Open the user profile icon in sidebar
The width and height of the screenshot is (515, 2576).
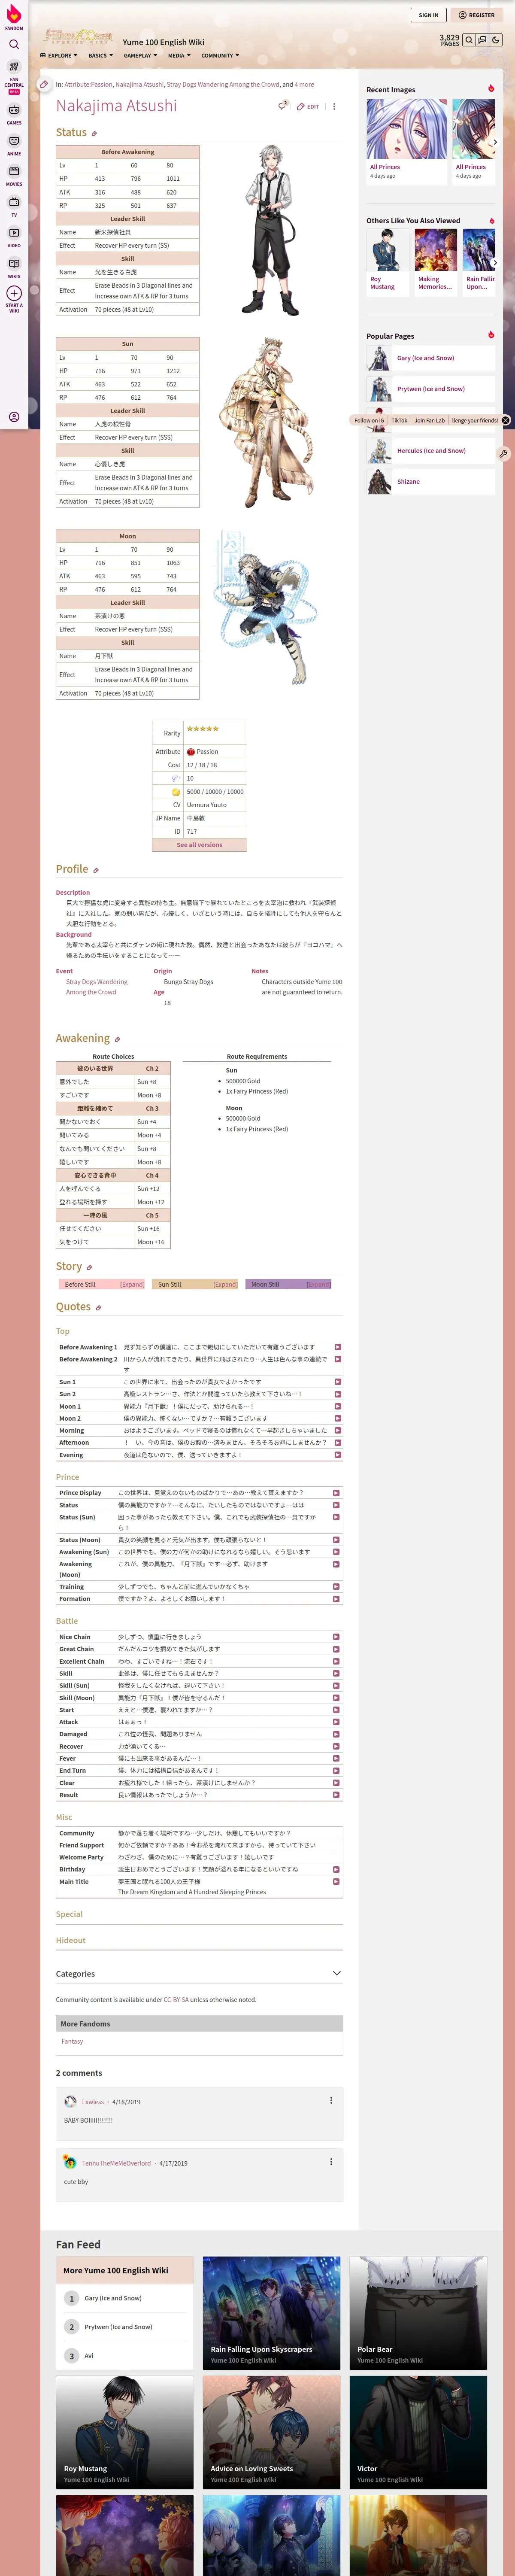click(x=14, y=417)
